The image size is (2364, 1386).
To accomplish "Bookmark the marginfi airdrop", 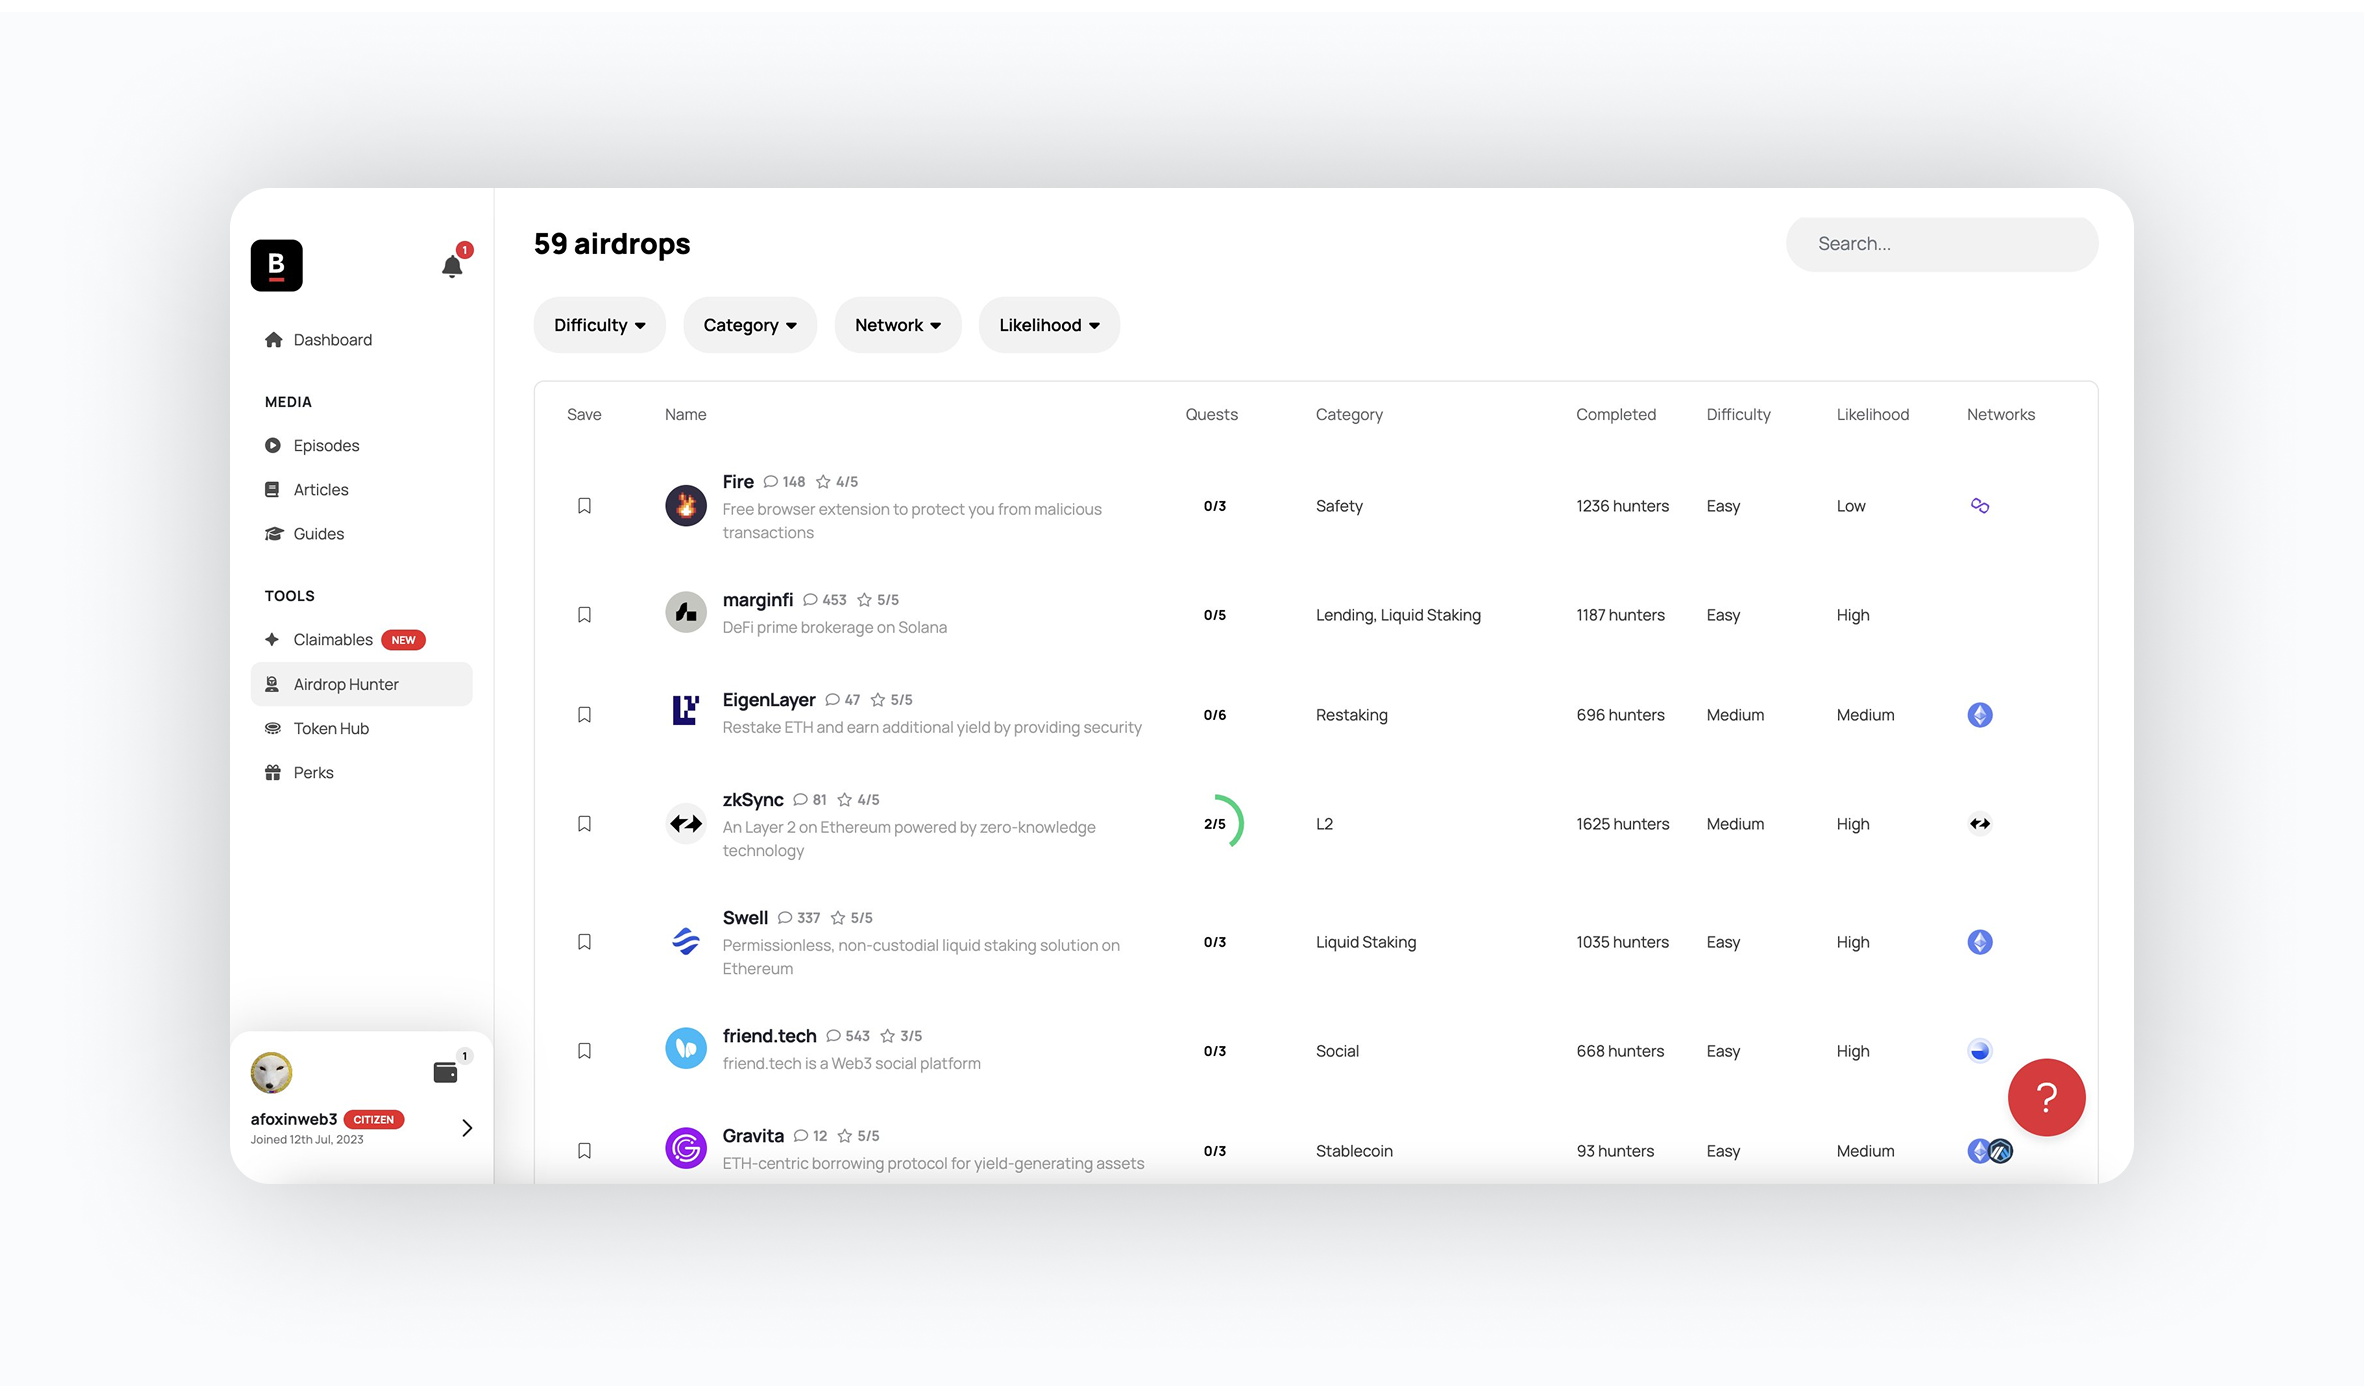I will 584,615.
